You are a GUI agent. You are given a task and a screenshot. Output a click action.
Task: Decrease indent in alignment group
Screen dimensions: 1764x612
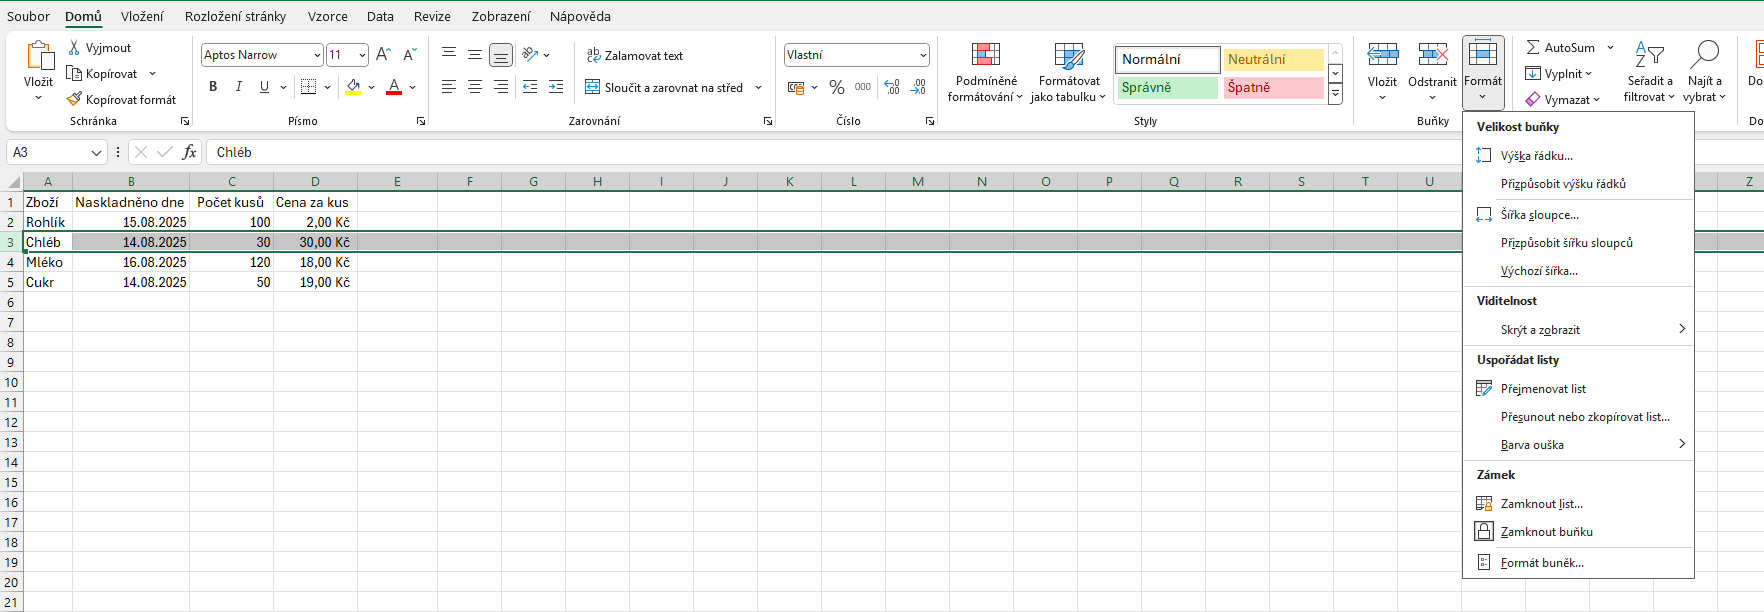(530, 87)
